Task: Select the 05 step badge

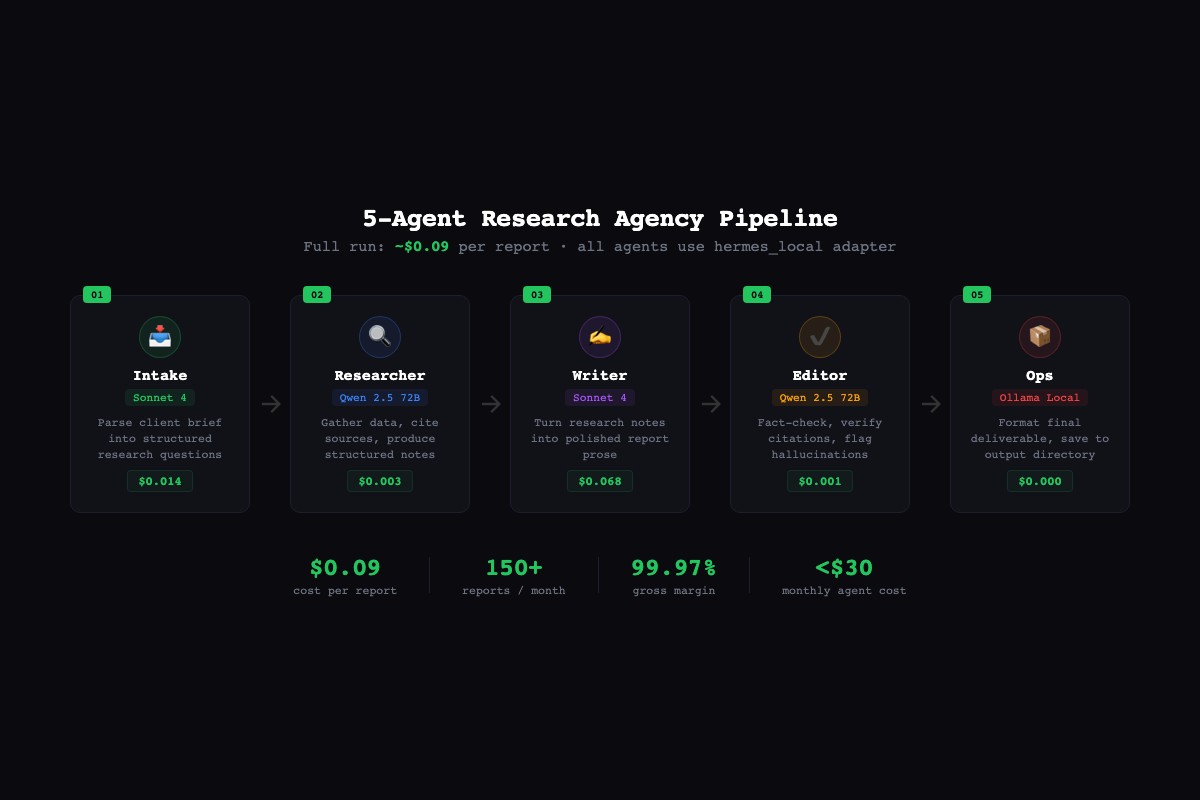Action: (977, 295)
